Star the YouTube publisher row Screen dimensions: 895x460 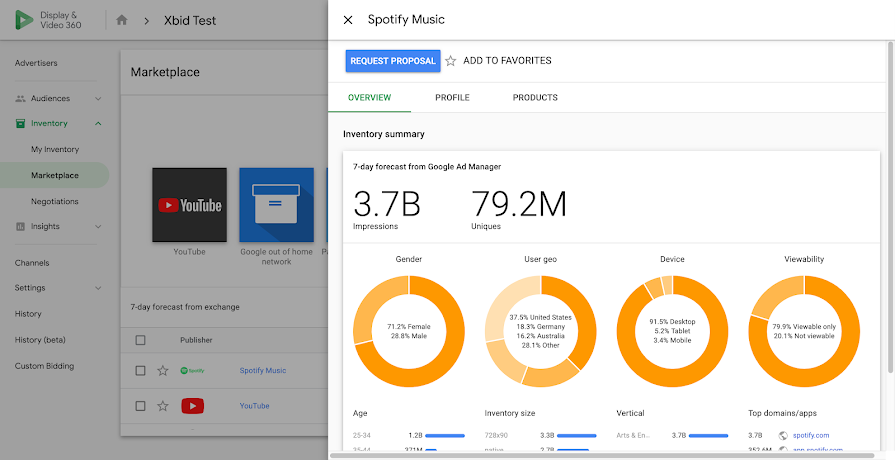(x=163, y=406)
